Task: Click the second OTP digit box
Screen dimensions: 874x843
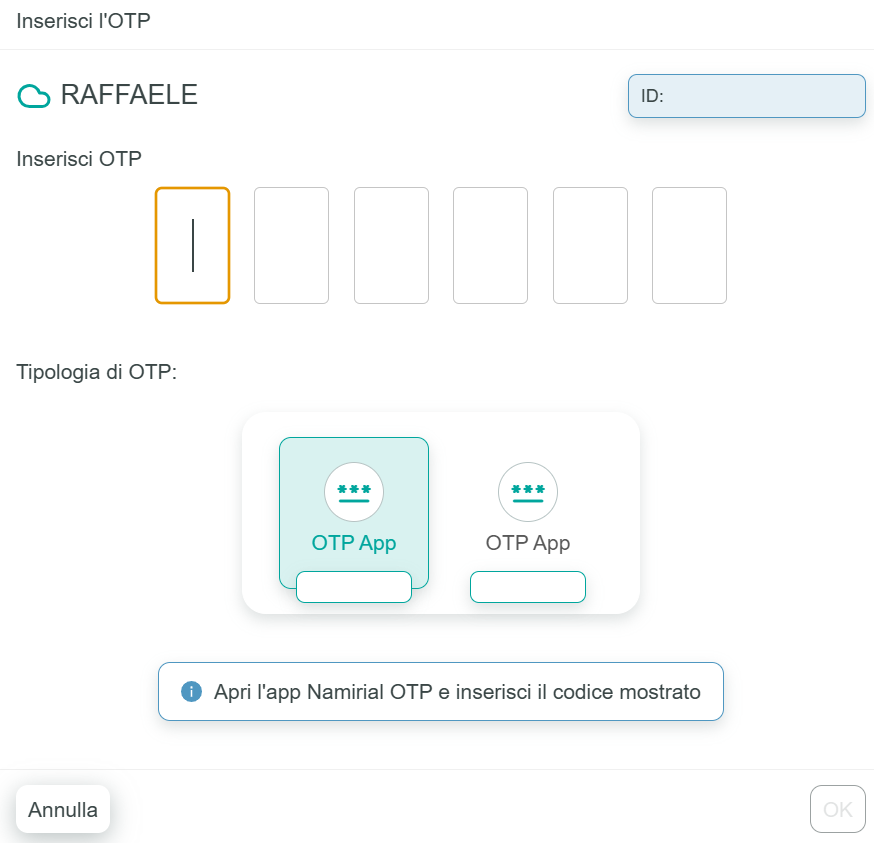Action: pos(292,245)
